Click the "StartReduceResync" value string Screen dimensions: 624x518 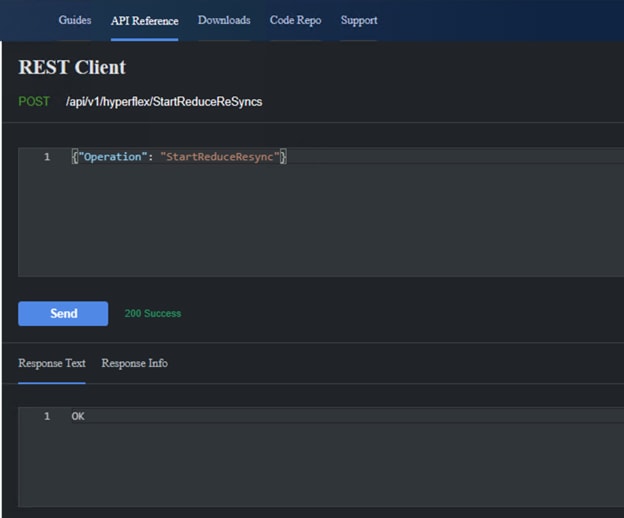[220, 157]
